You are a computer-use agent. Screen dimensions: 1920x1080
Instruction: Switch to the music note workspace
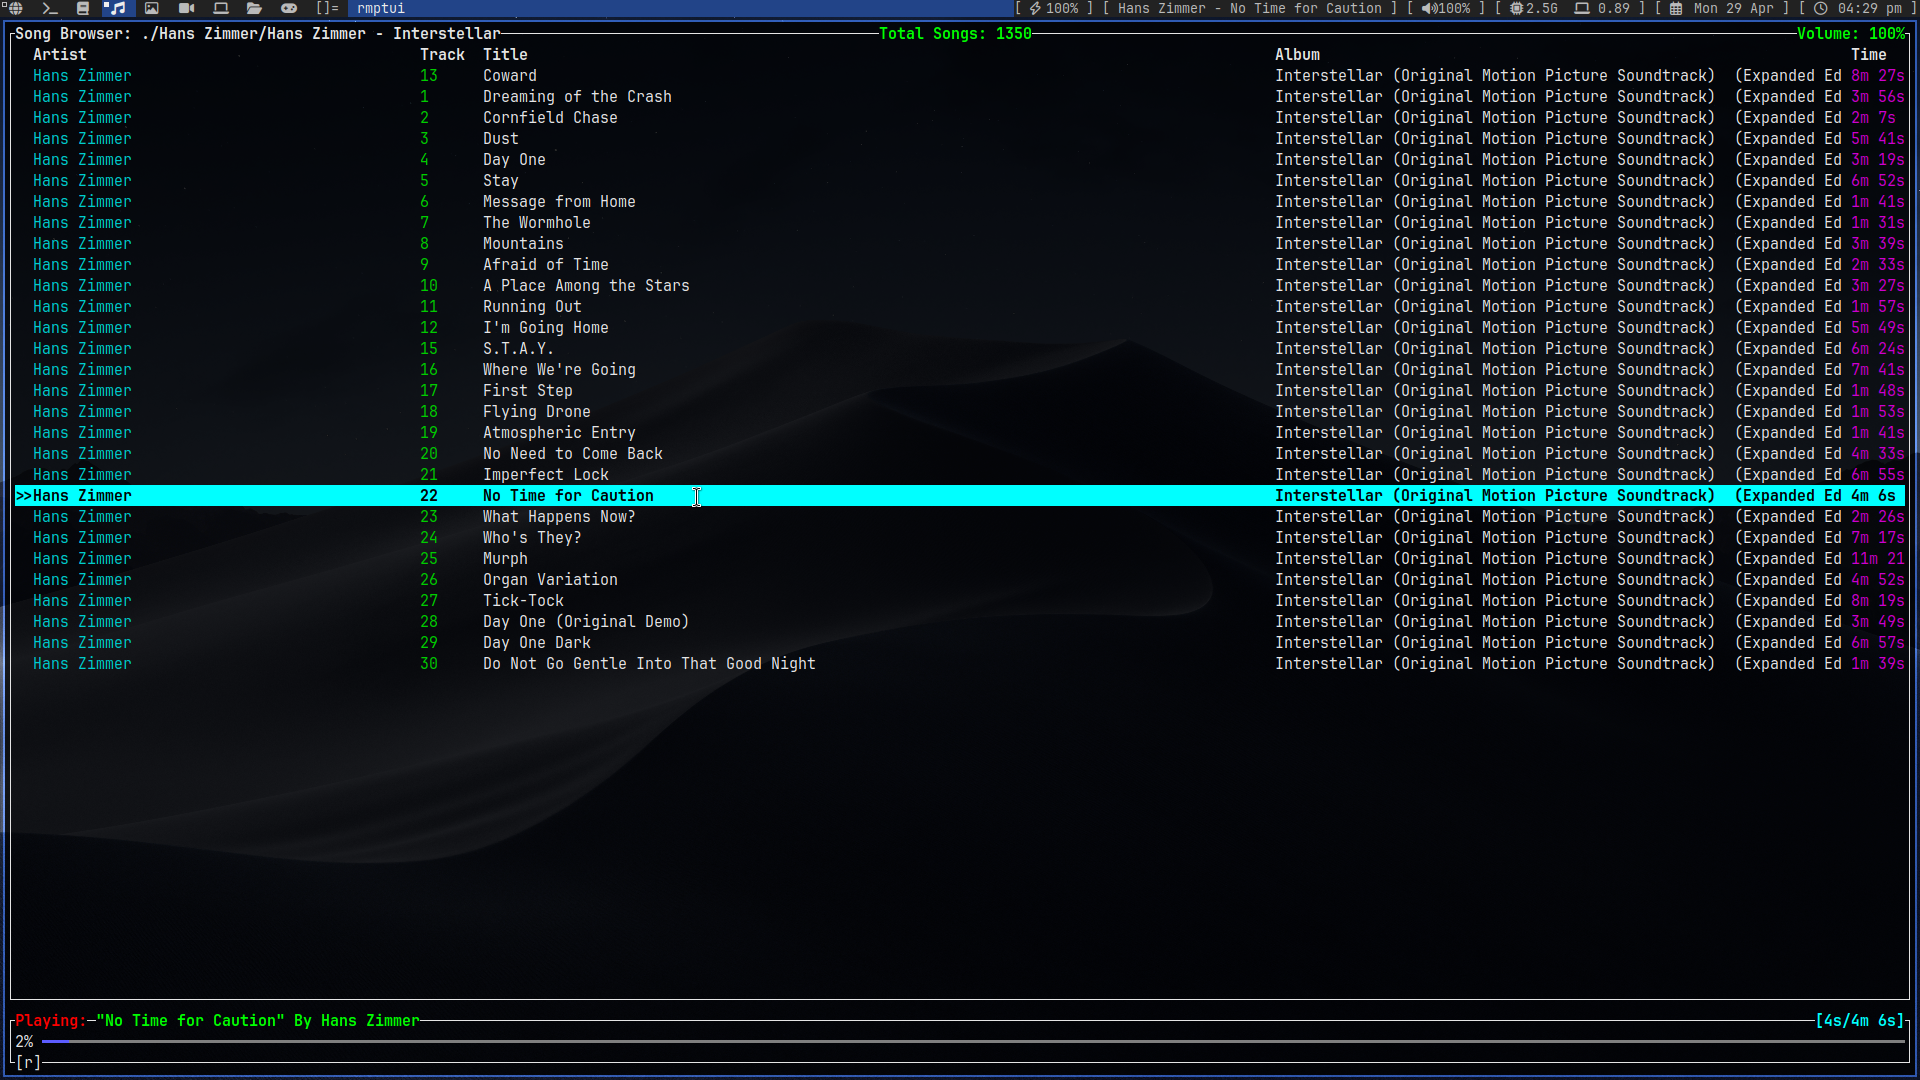(117, 8)
